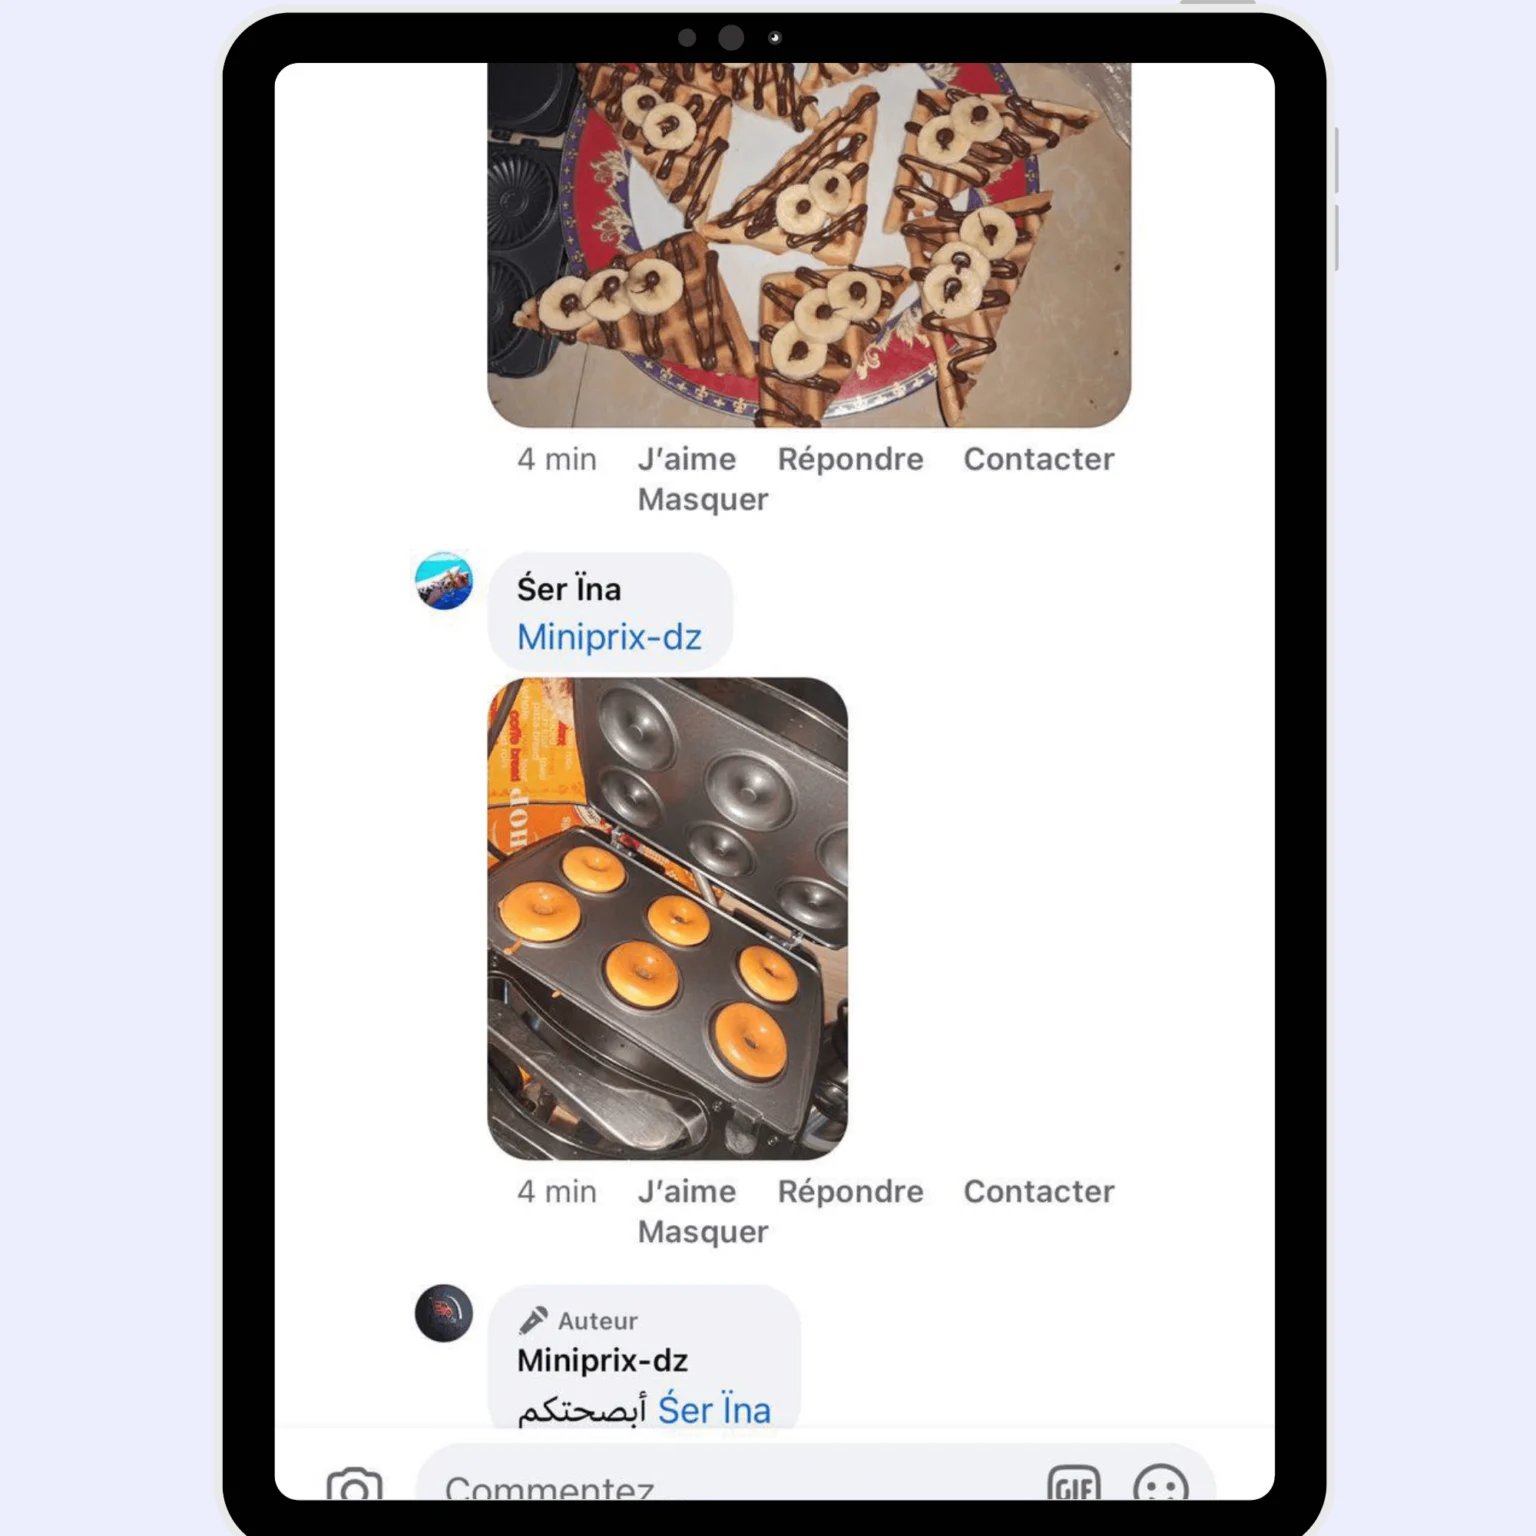Tap Répondre under the waffle photo
Image resolution: width=1536 pixels, height=1536 pixels.
coord(851,459)
